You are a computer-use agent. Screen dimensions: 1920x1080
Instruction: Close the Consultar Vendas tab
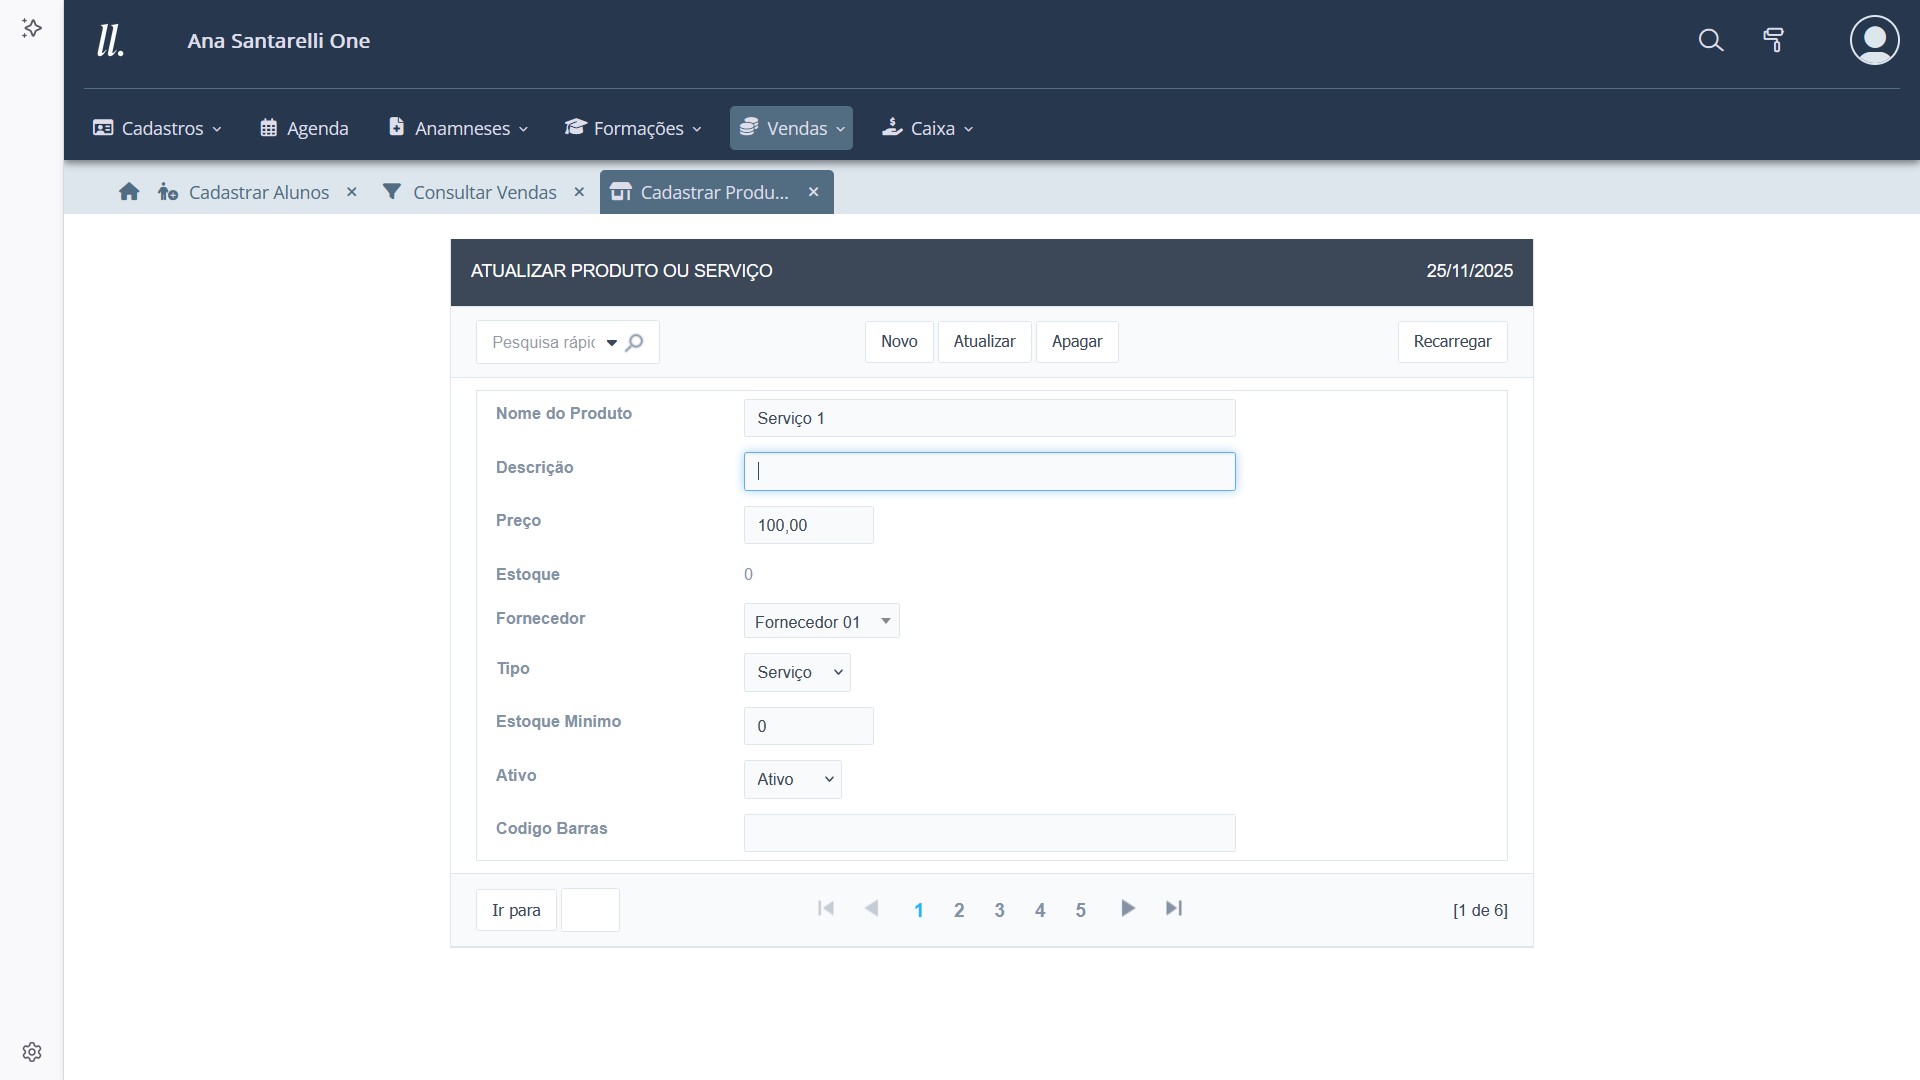click(579, 192)
